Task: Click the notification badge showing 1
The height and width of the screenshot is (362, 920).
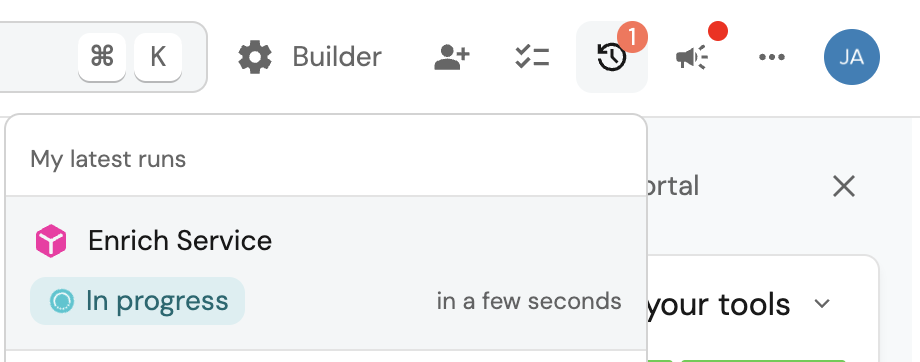Action: tap(632, 36)
